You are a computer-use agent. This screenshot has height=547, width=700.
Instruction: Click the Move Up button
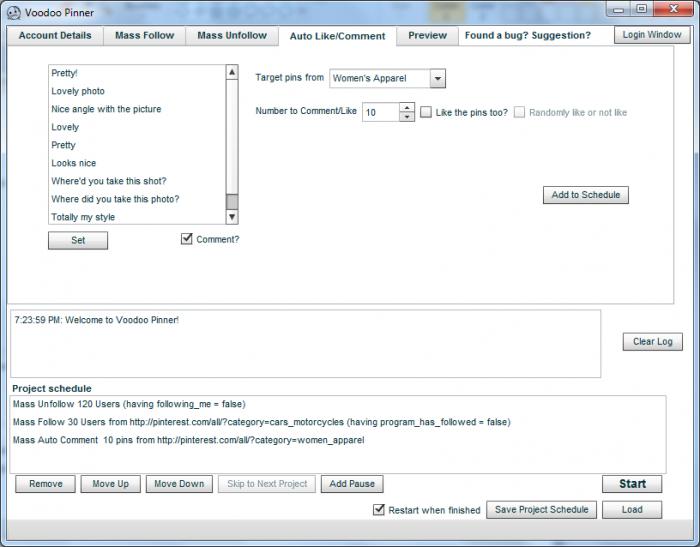coord(110,484)
